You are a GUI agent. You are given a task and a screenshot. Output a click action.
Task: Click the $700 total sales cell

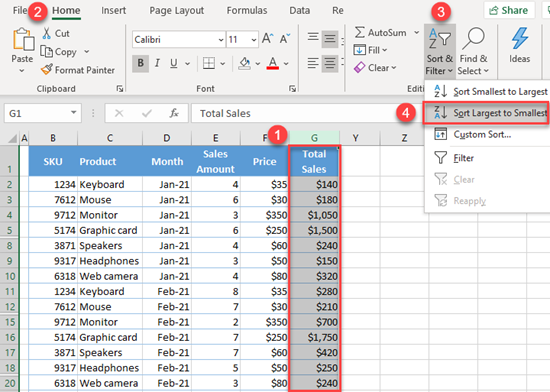[x=314, y=322]
